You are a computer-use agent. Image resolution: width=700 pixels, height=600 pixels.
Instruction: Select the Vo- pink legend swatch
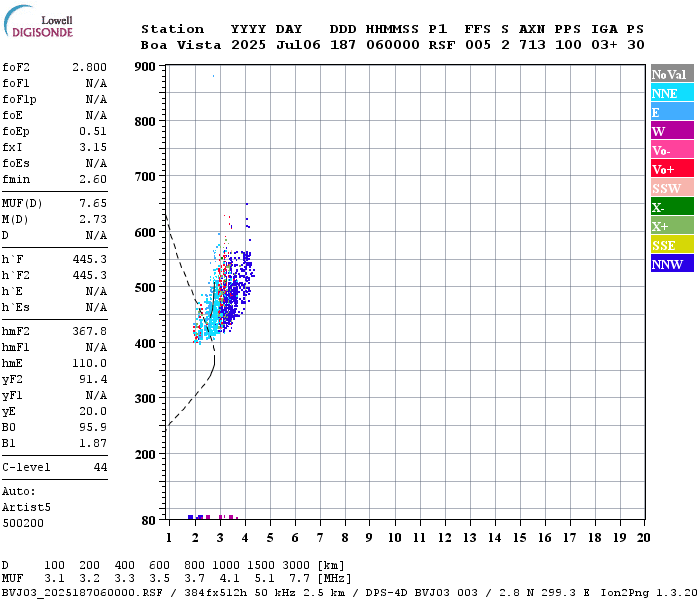pyautogui.click(x=672, y=150)
